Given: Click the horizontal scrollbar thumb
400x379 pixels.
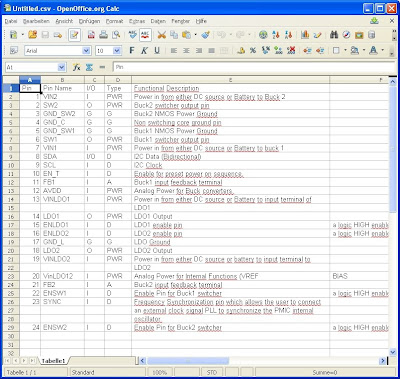Looking at the screenshot, I should click(x=188, y=361).
